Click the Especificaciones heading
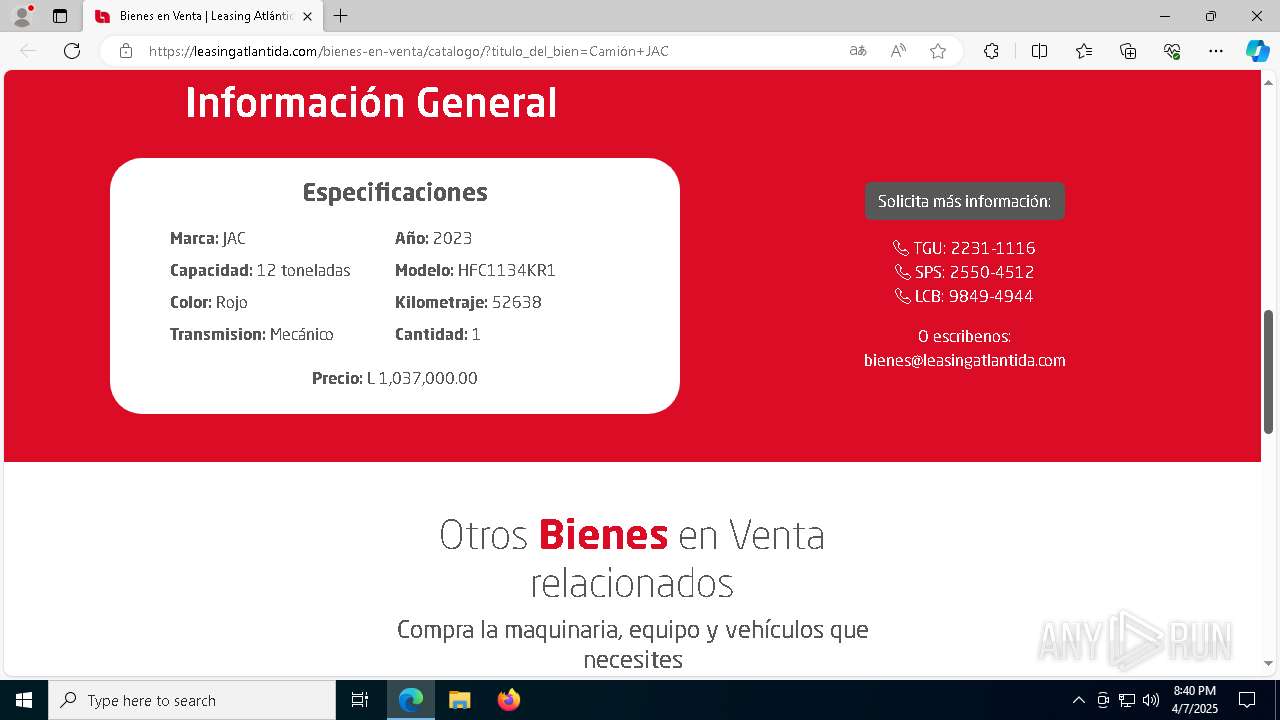The image size is (1280, 720). 395,192
